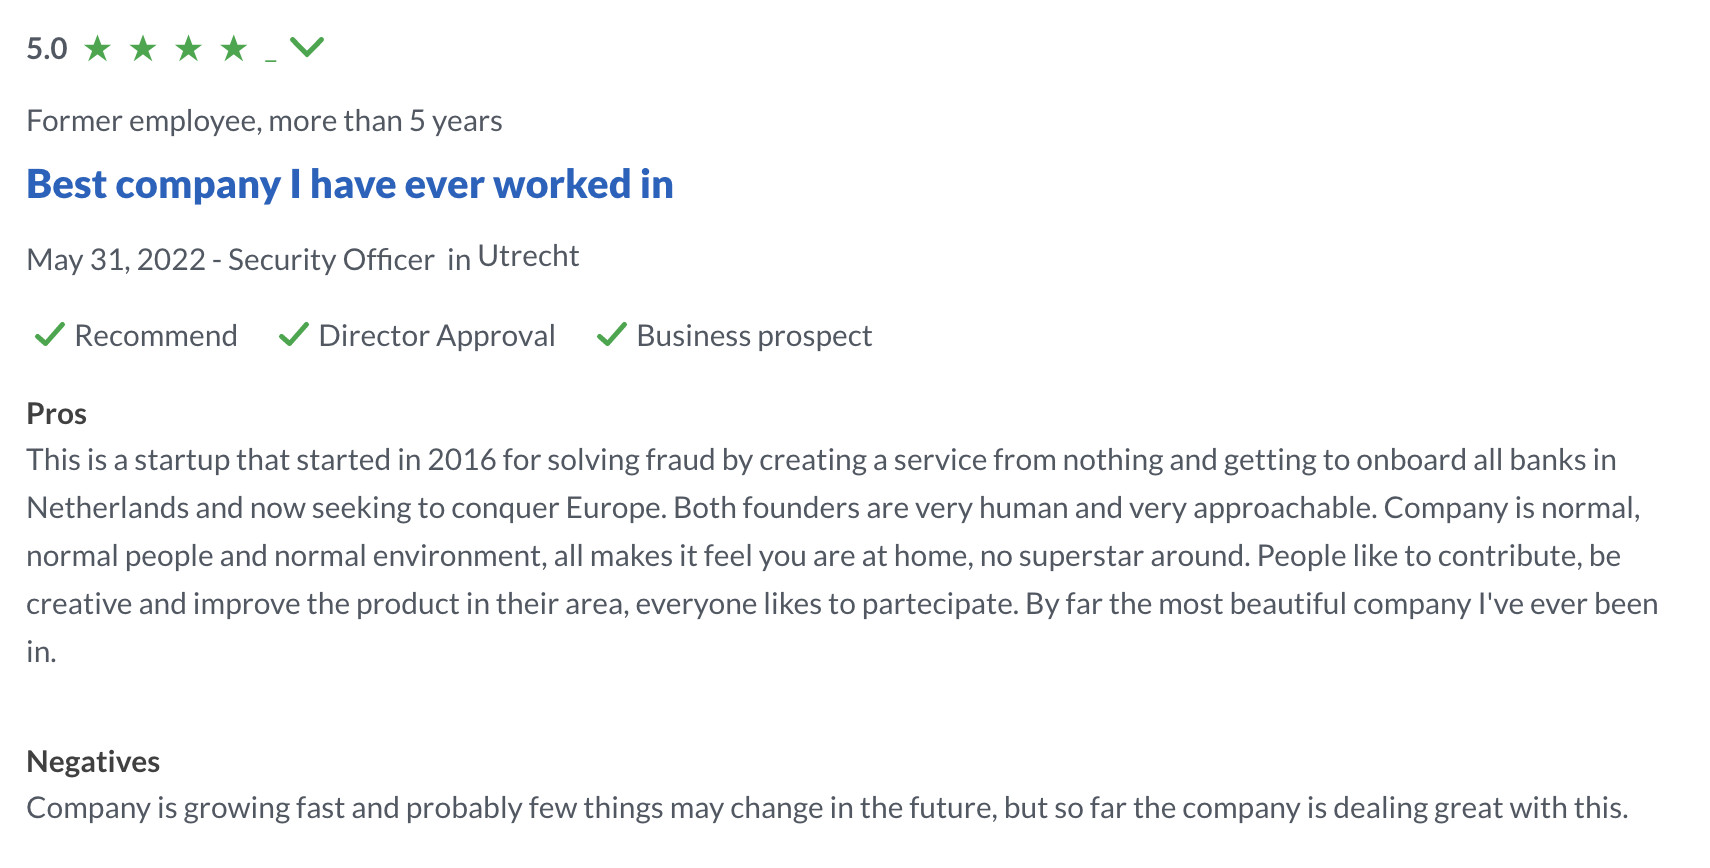
Task: Open the review titled Best company I have ever worked in
Action: (349, 184)
